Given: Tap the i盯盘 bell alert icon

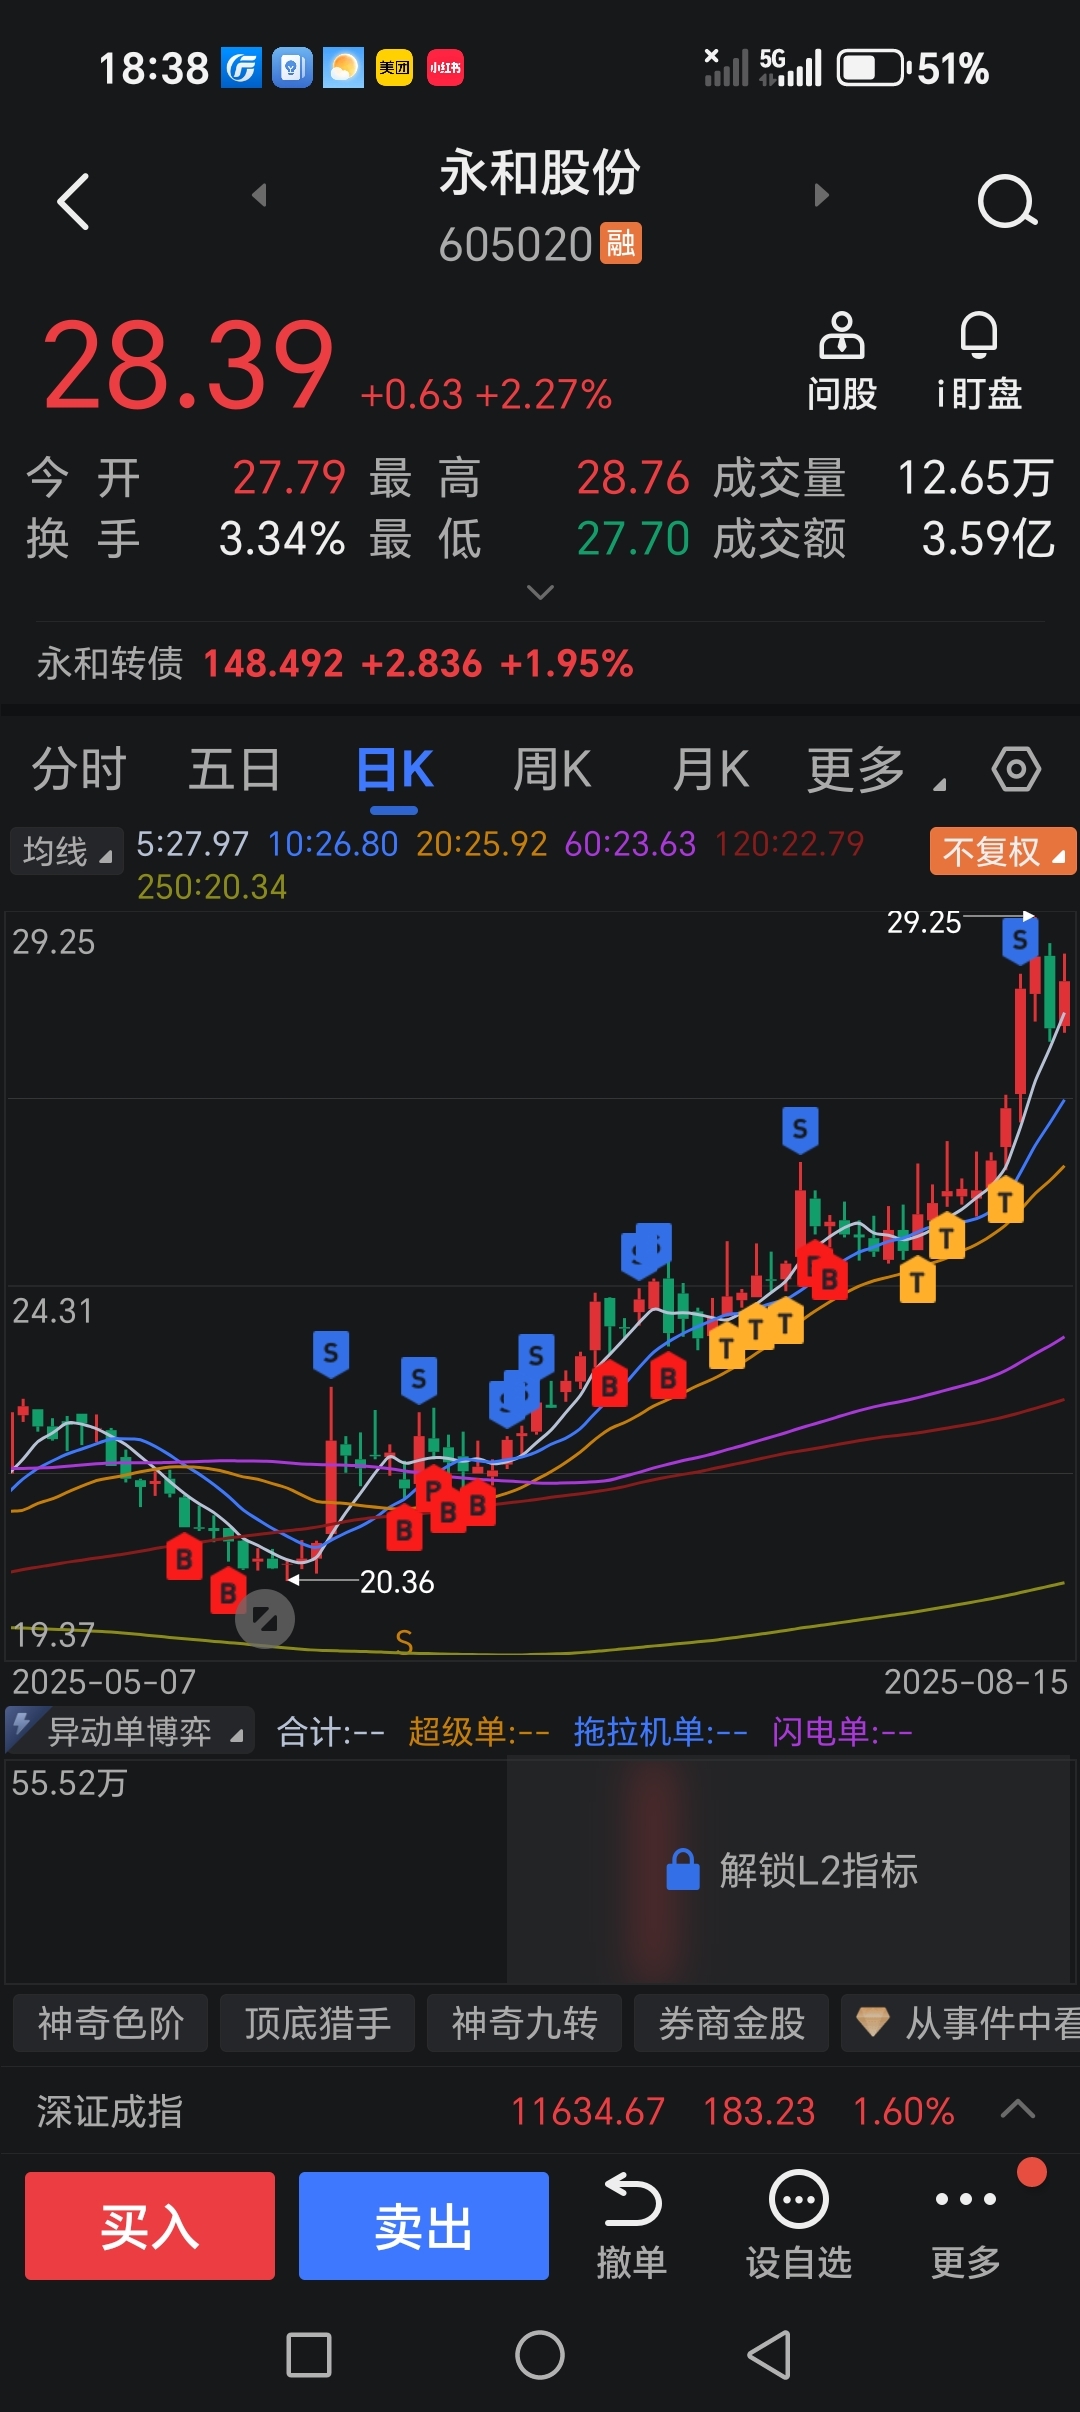Looking at the screenshot, I should coord(978,335).
